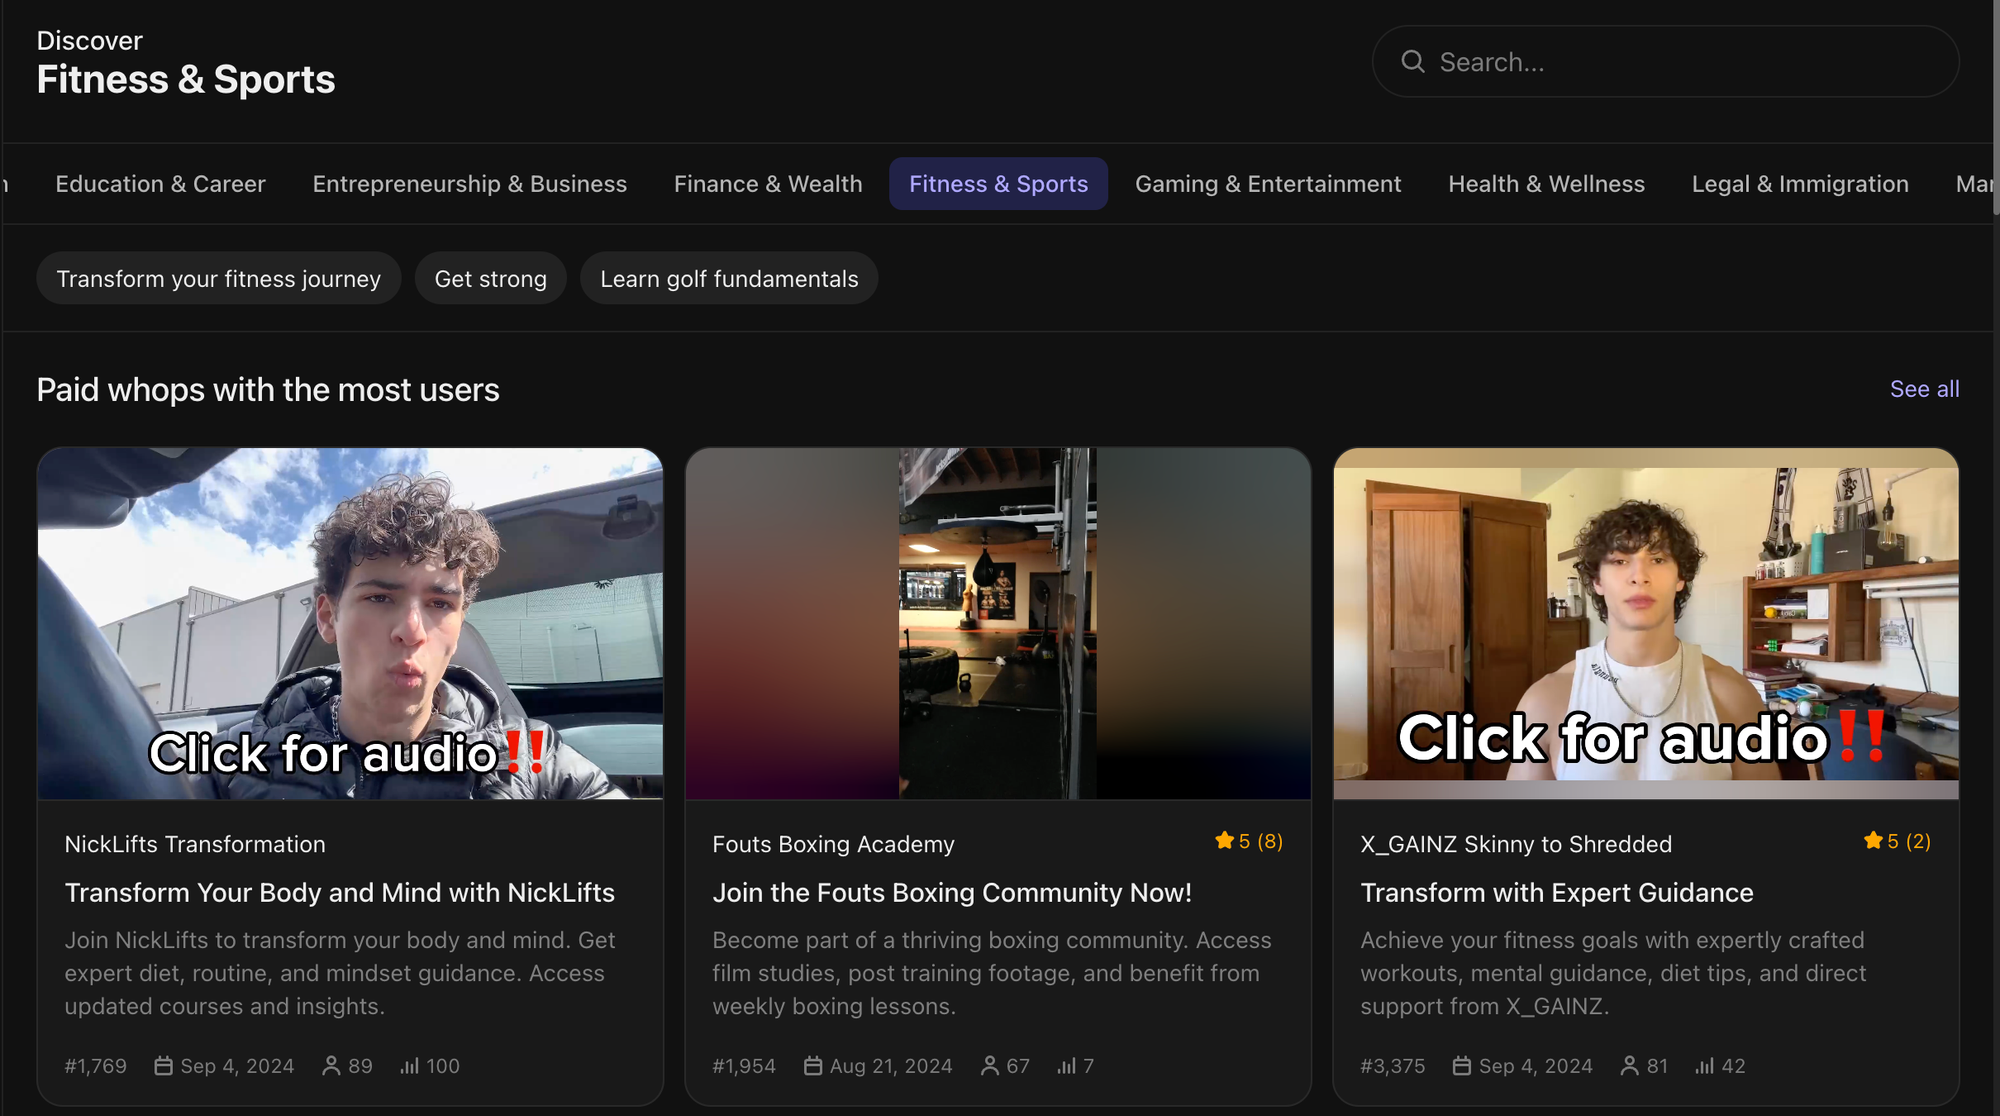This screenshot has height=1116, width=2000.
Task: Open Education & Career category
Action: point(160,184)
